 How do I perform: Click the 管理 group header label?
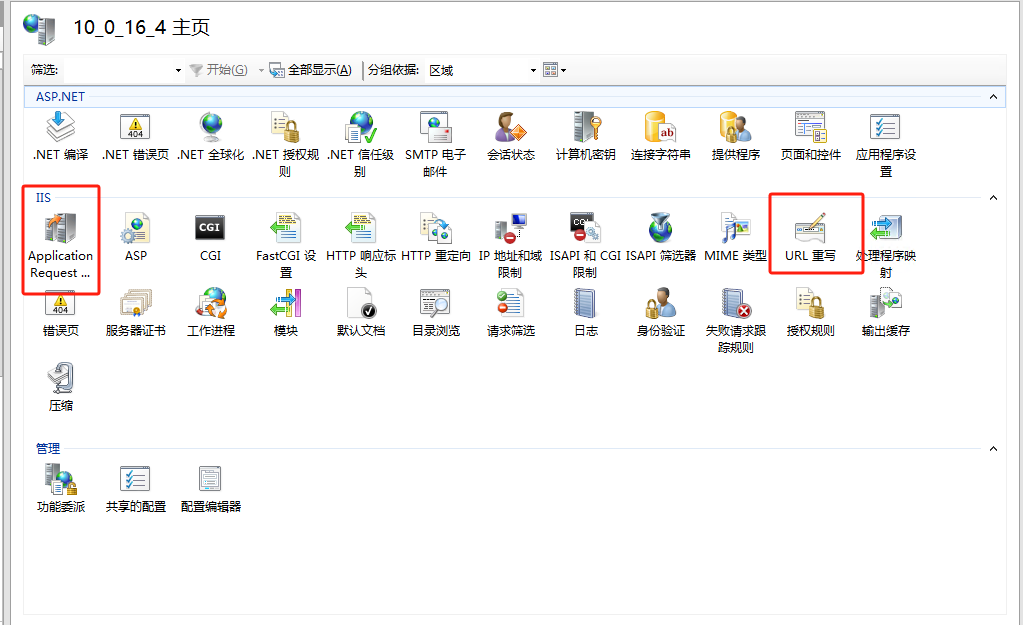(x=48, y=449)
